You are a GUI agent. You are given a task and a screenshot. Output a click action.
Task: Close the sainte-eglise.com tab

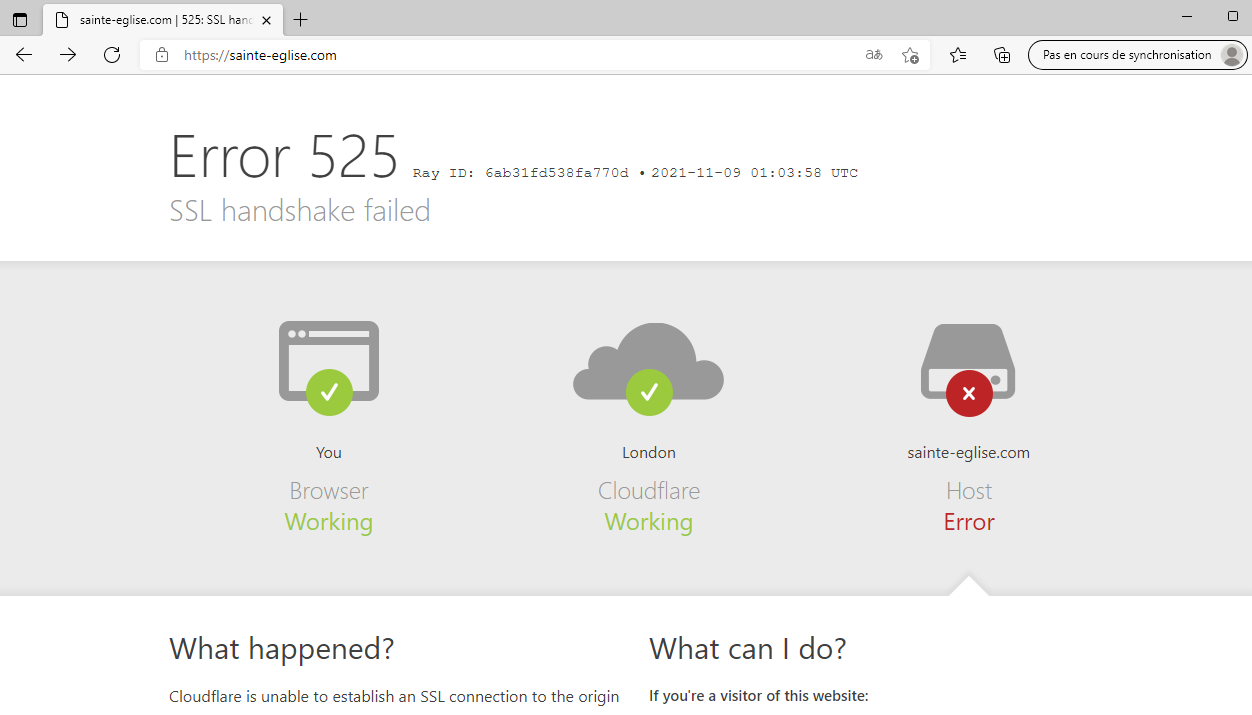266,20
